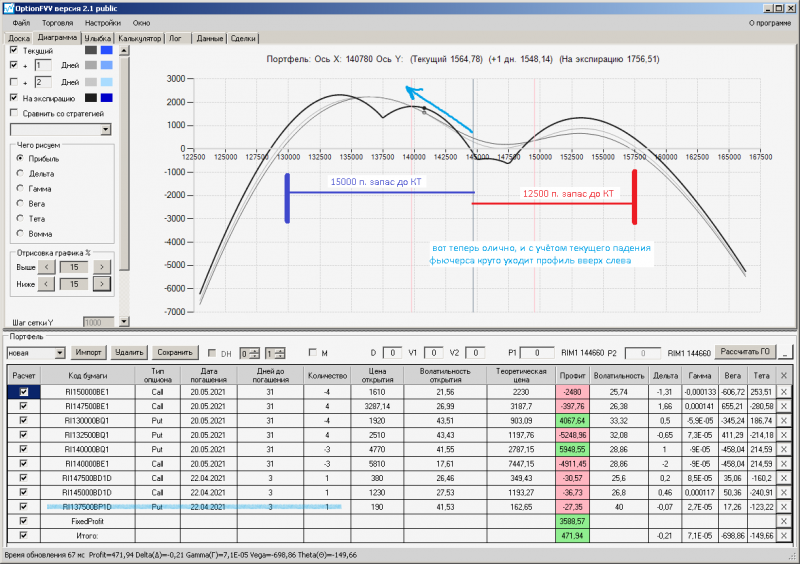Pick the dark gray swatch for Текущий
Screen dimensions: 800x564
(91, 50)
